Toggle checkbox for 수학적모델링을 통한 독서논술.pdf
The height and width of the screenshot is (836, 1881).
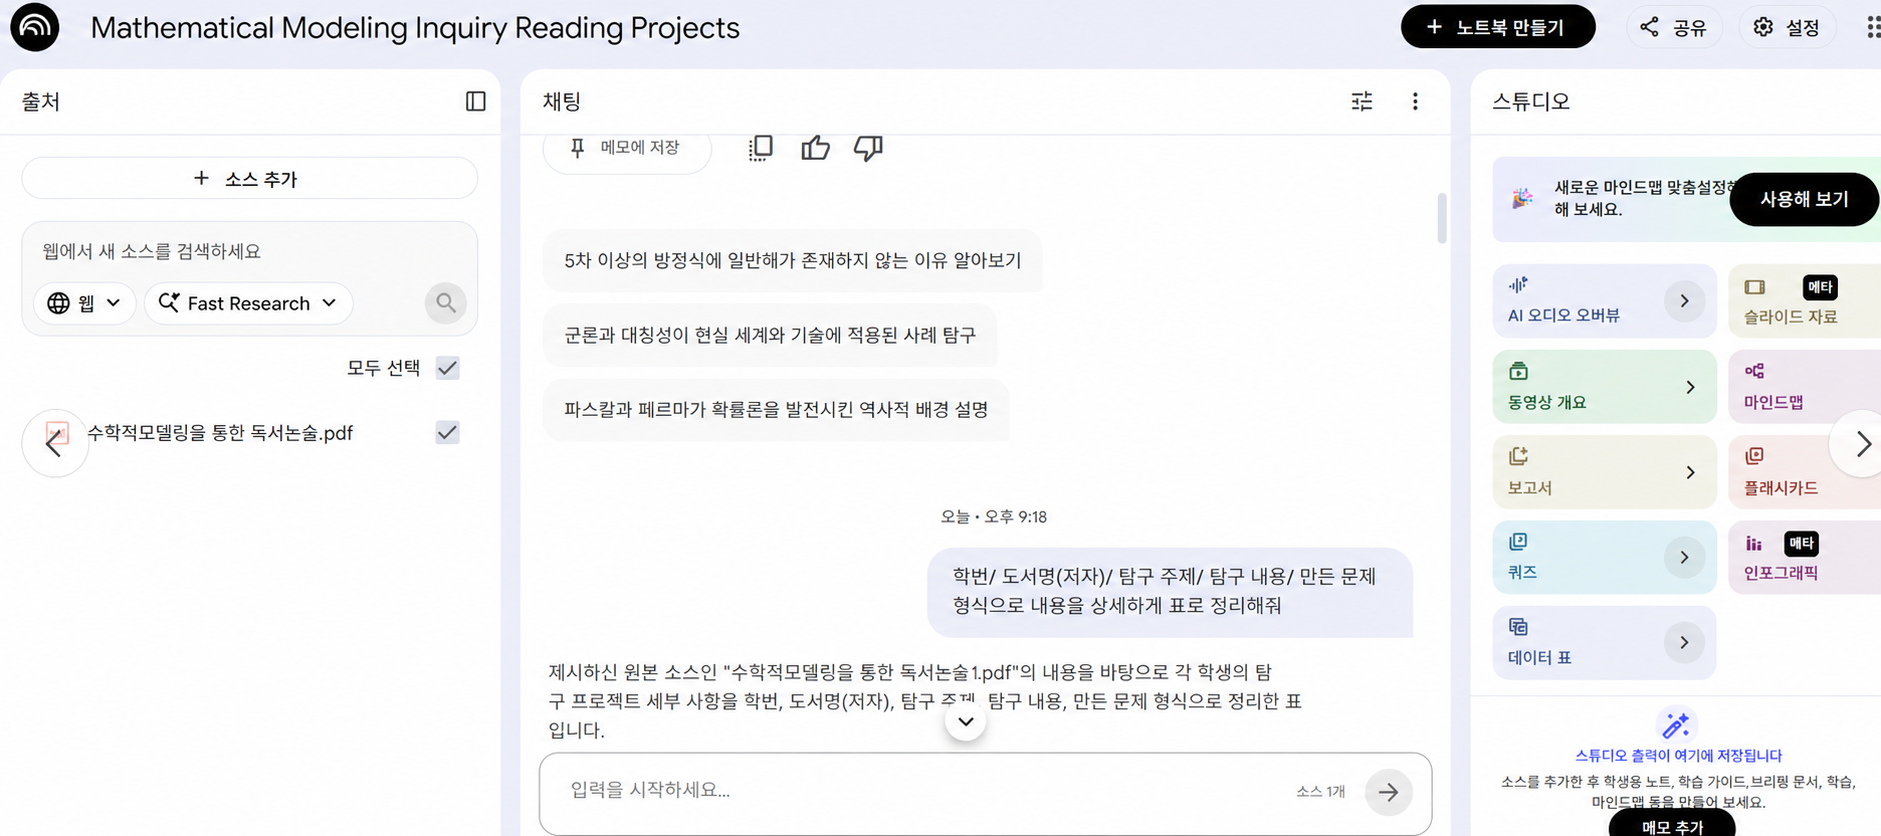coord(447,433)
